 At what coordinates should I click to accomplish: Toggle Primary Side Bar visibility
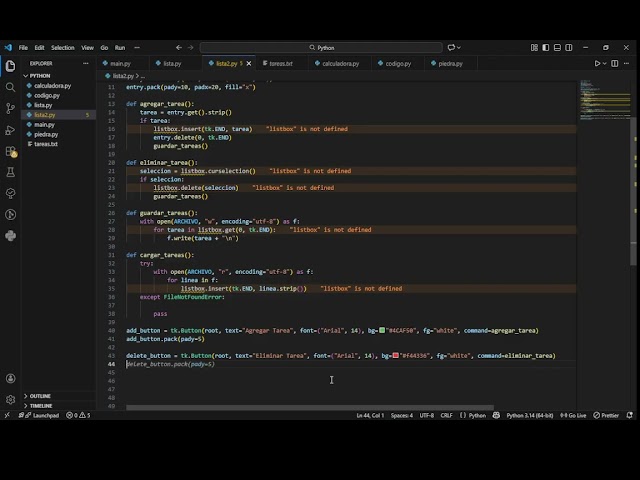click(545, 47)
